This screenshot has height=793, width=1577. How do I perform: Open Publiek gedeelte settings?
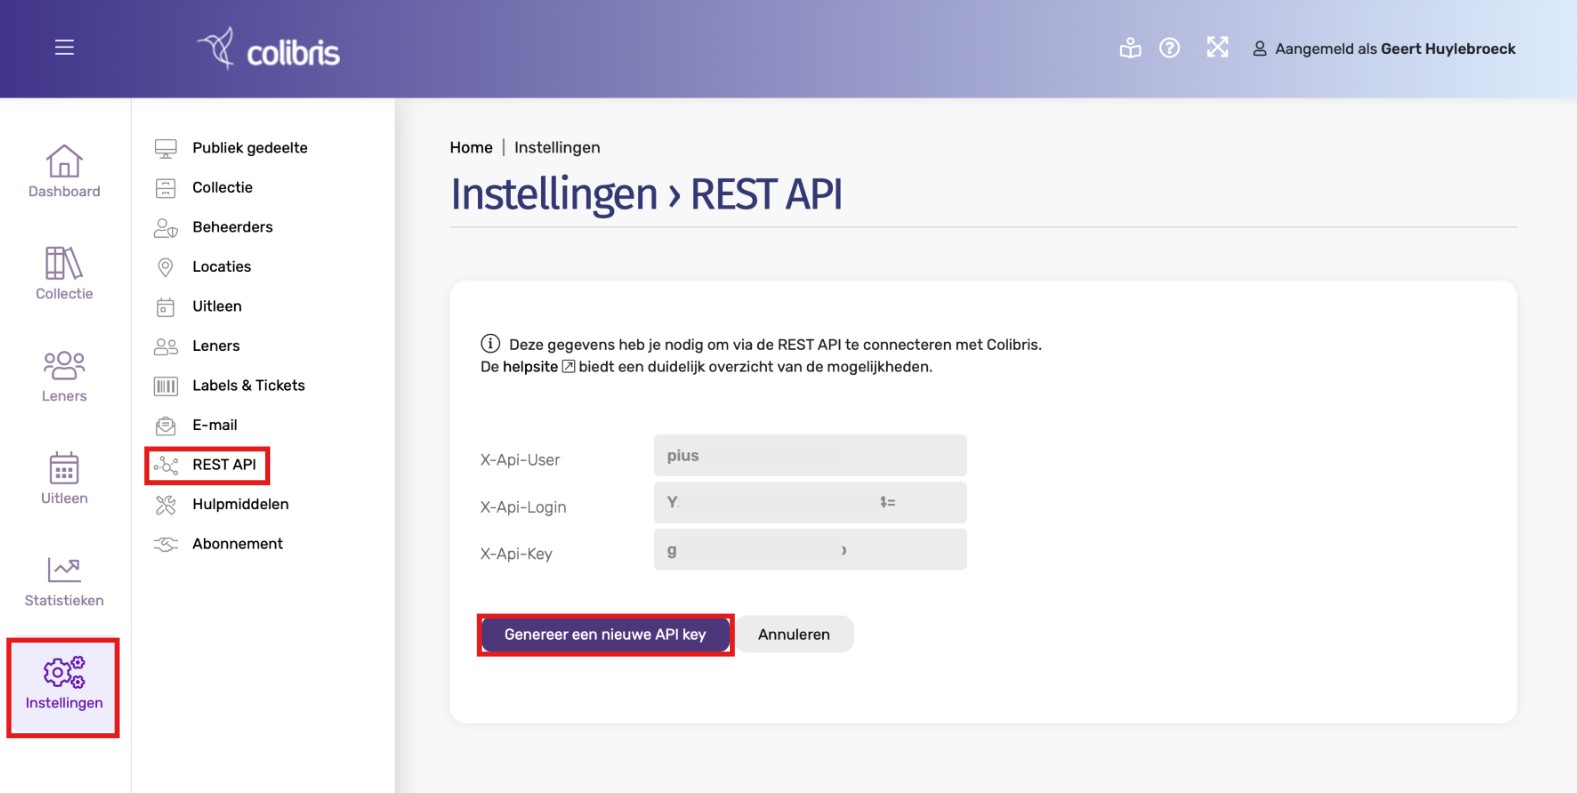click(250, 148)
